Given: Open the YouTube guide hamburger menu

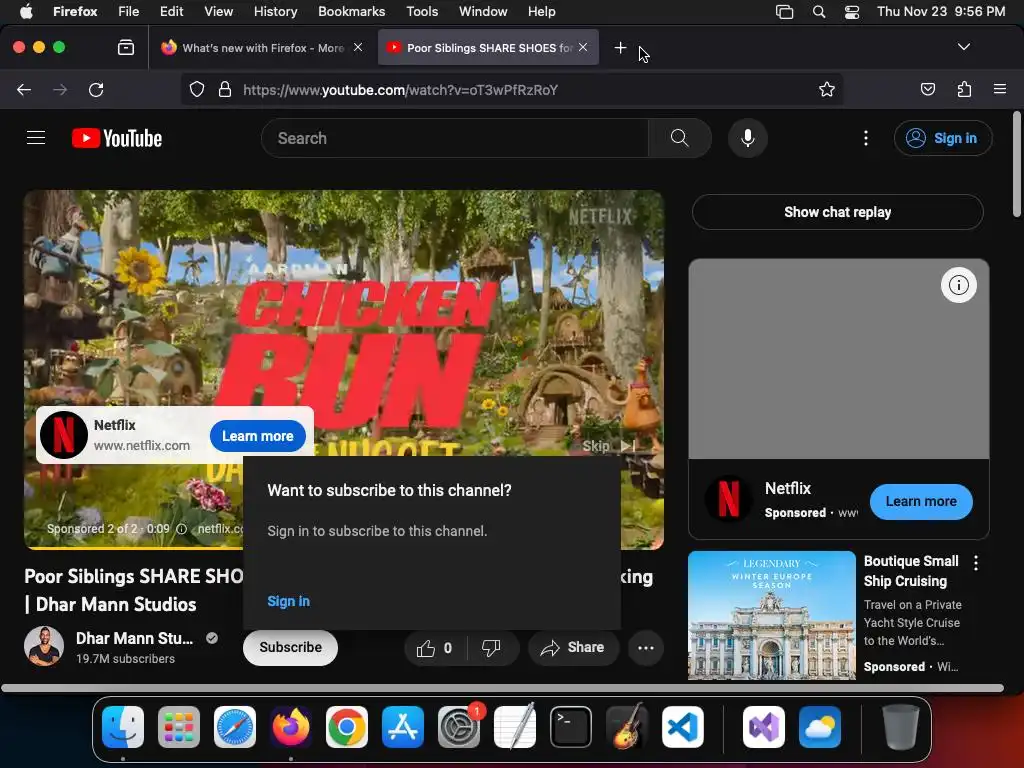Looking at the screenshot, I should 36,138.
